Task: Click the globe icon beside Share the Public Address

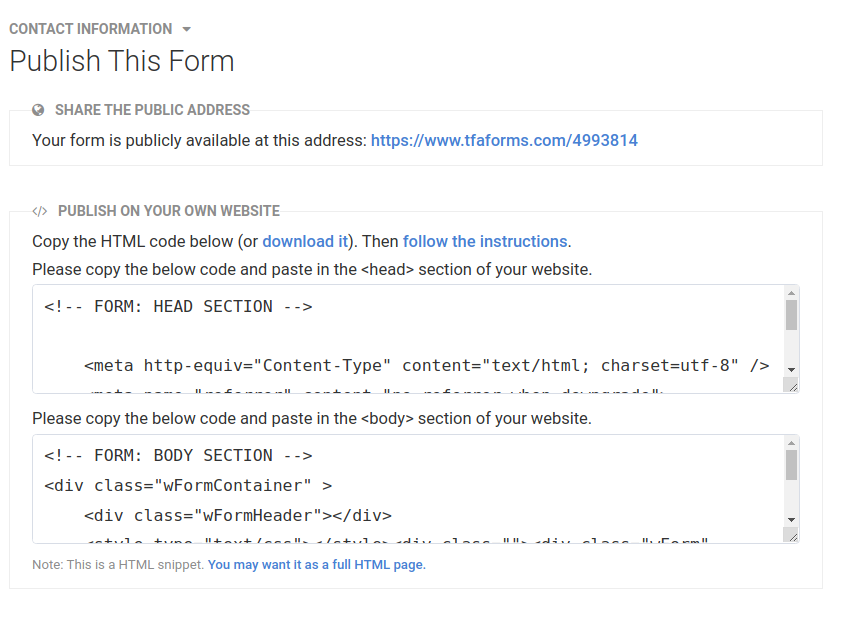Action: (38, 110)
